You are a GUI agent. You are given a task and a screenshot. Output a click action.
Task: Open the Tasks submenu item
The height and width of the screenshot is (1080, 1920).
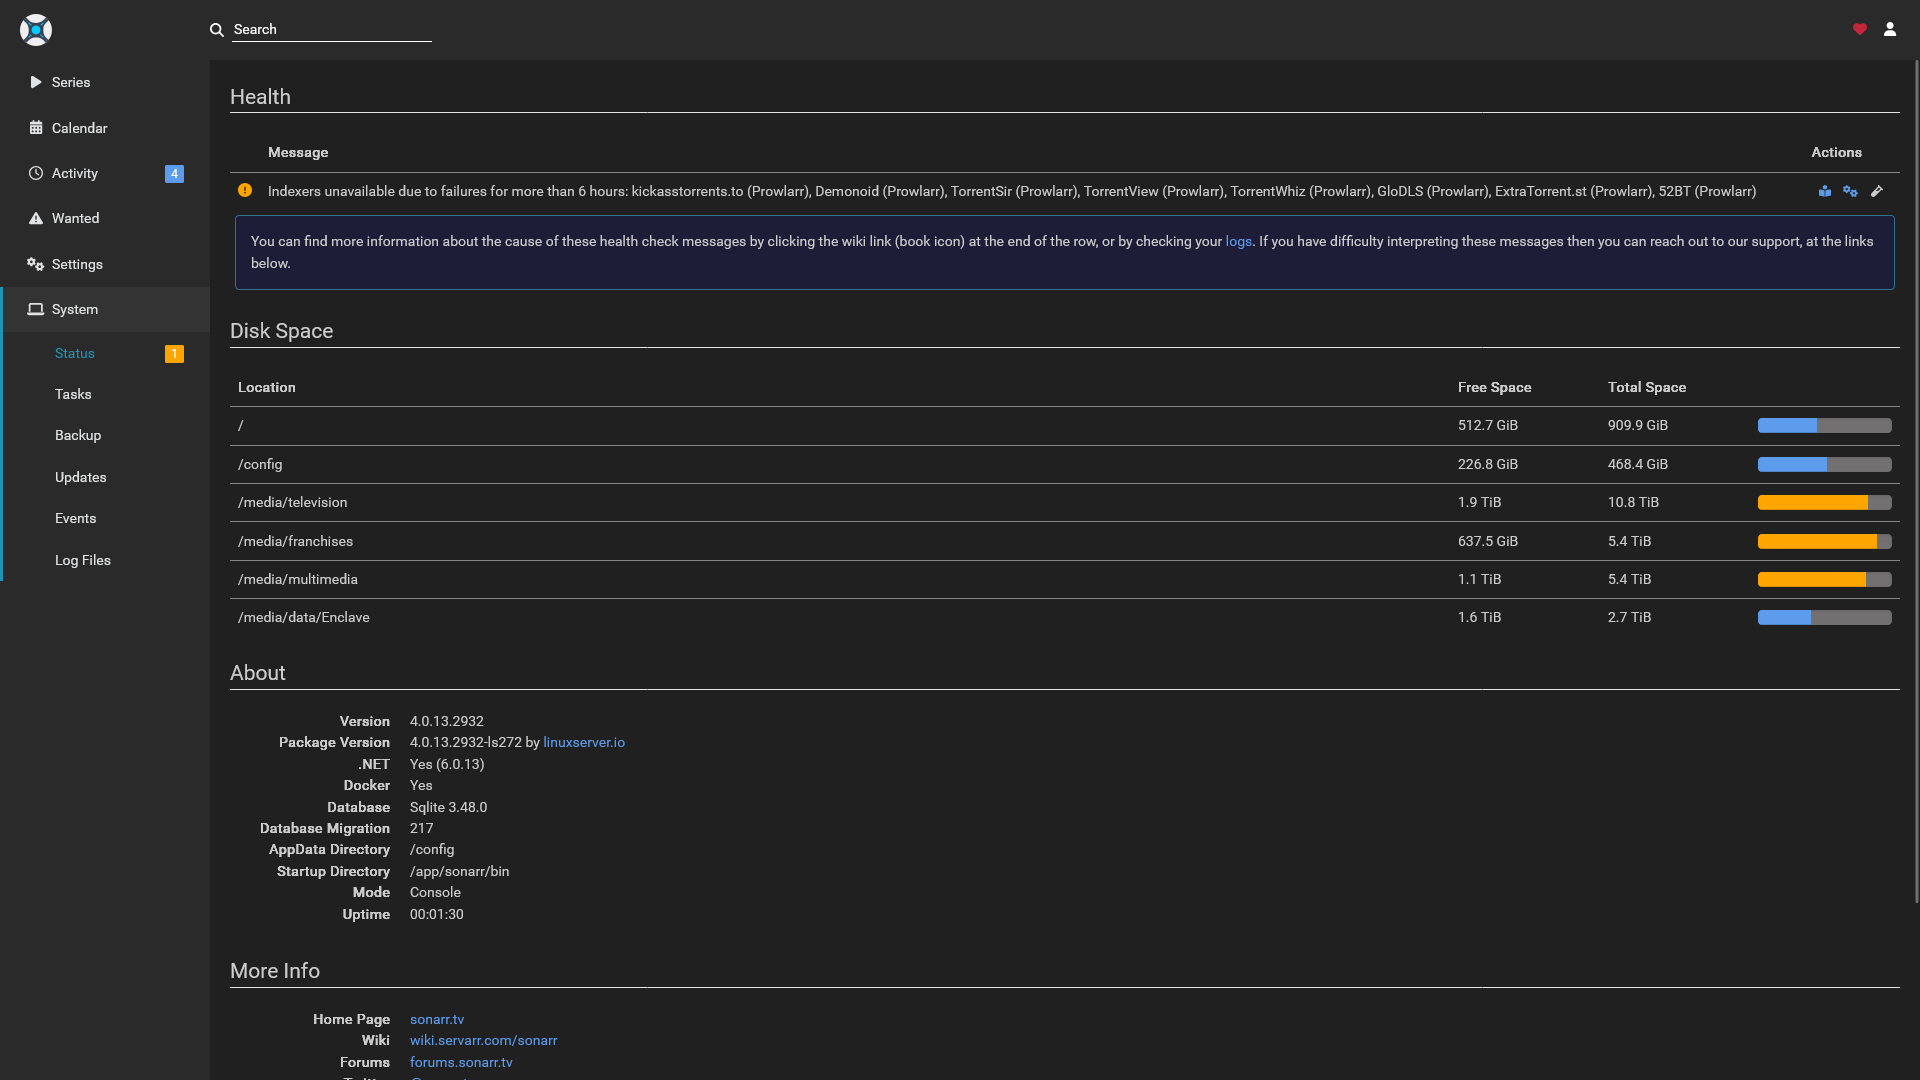point(105,394)
